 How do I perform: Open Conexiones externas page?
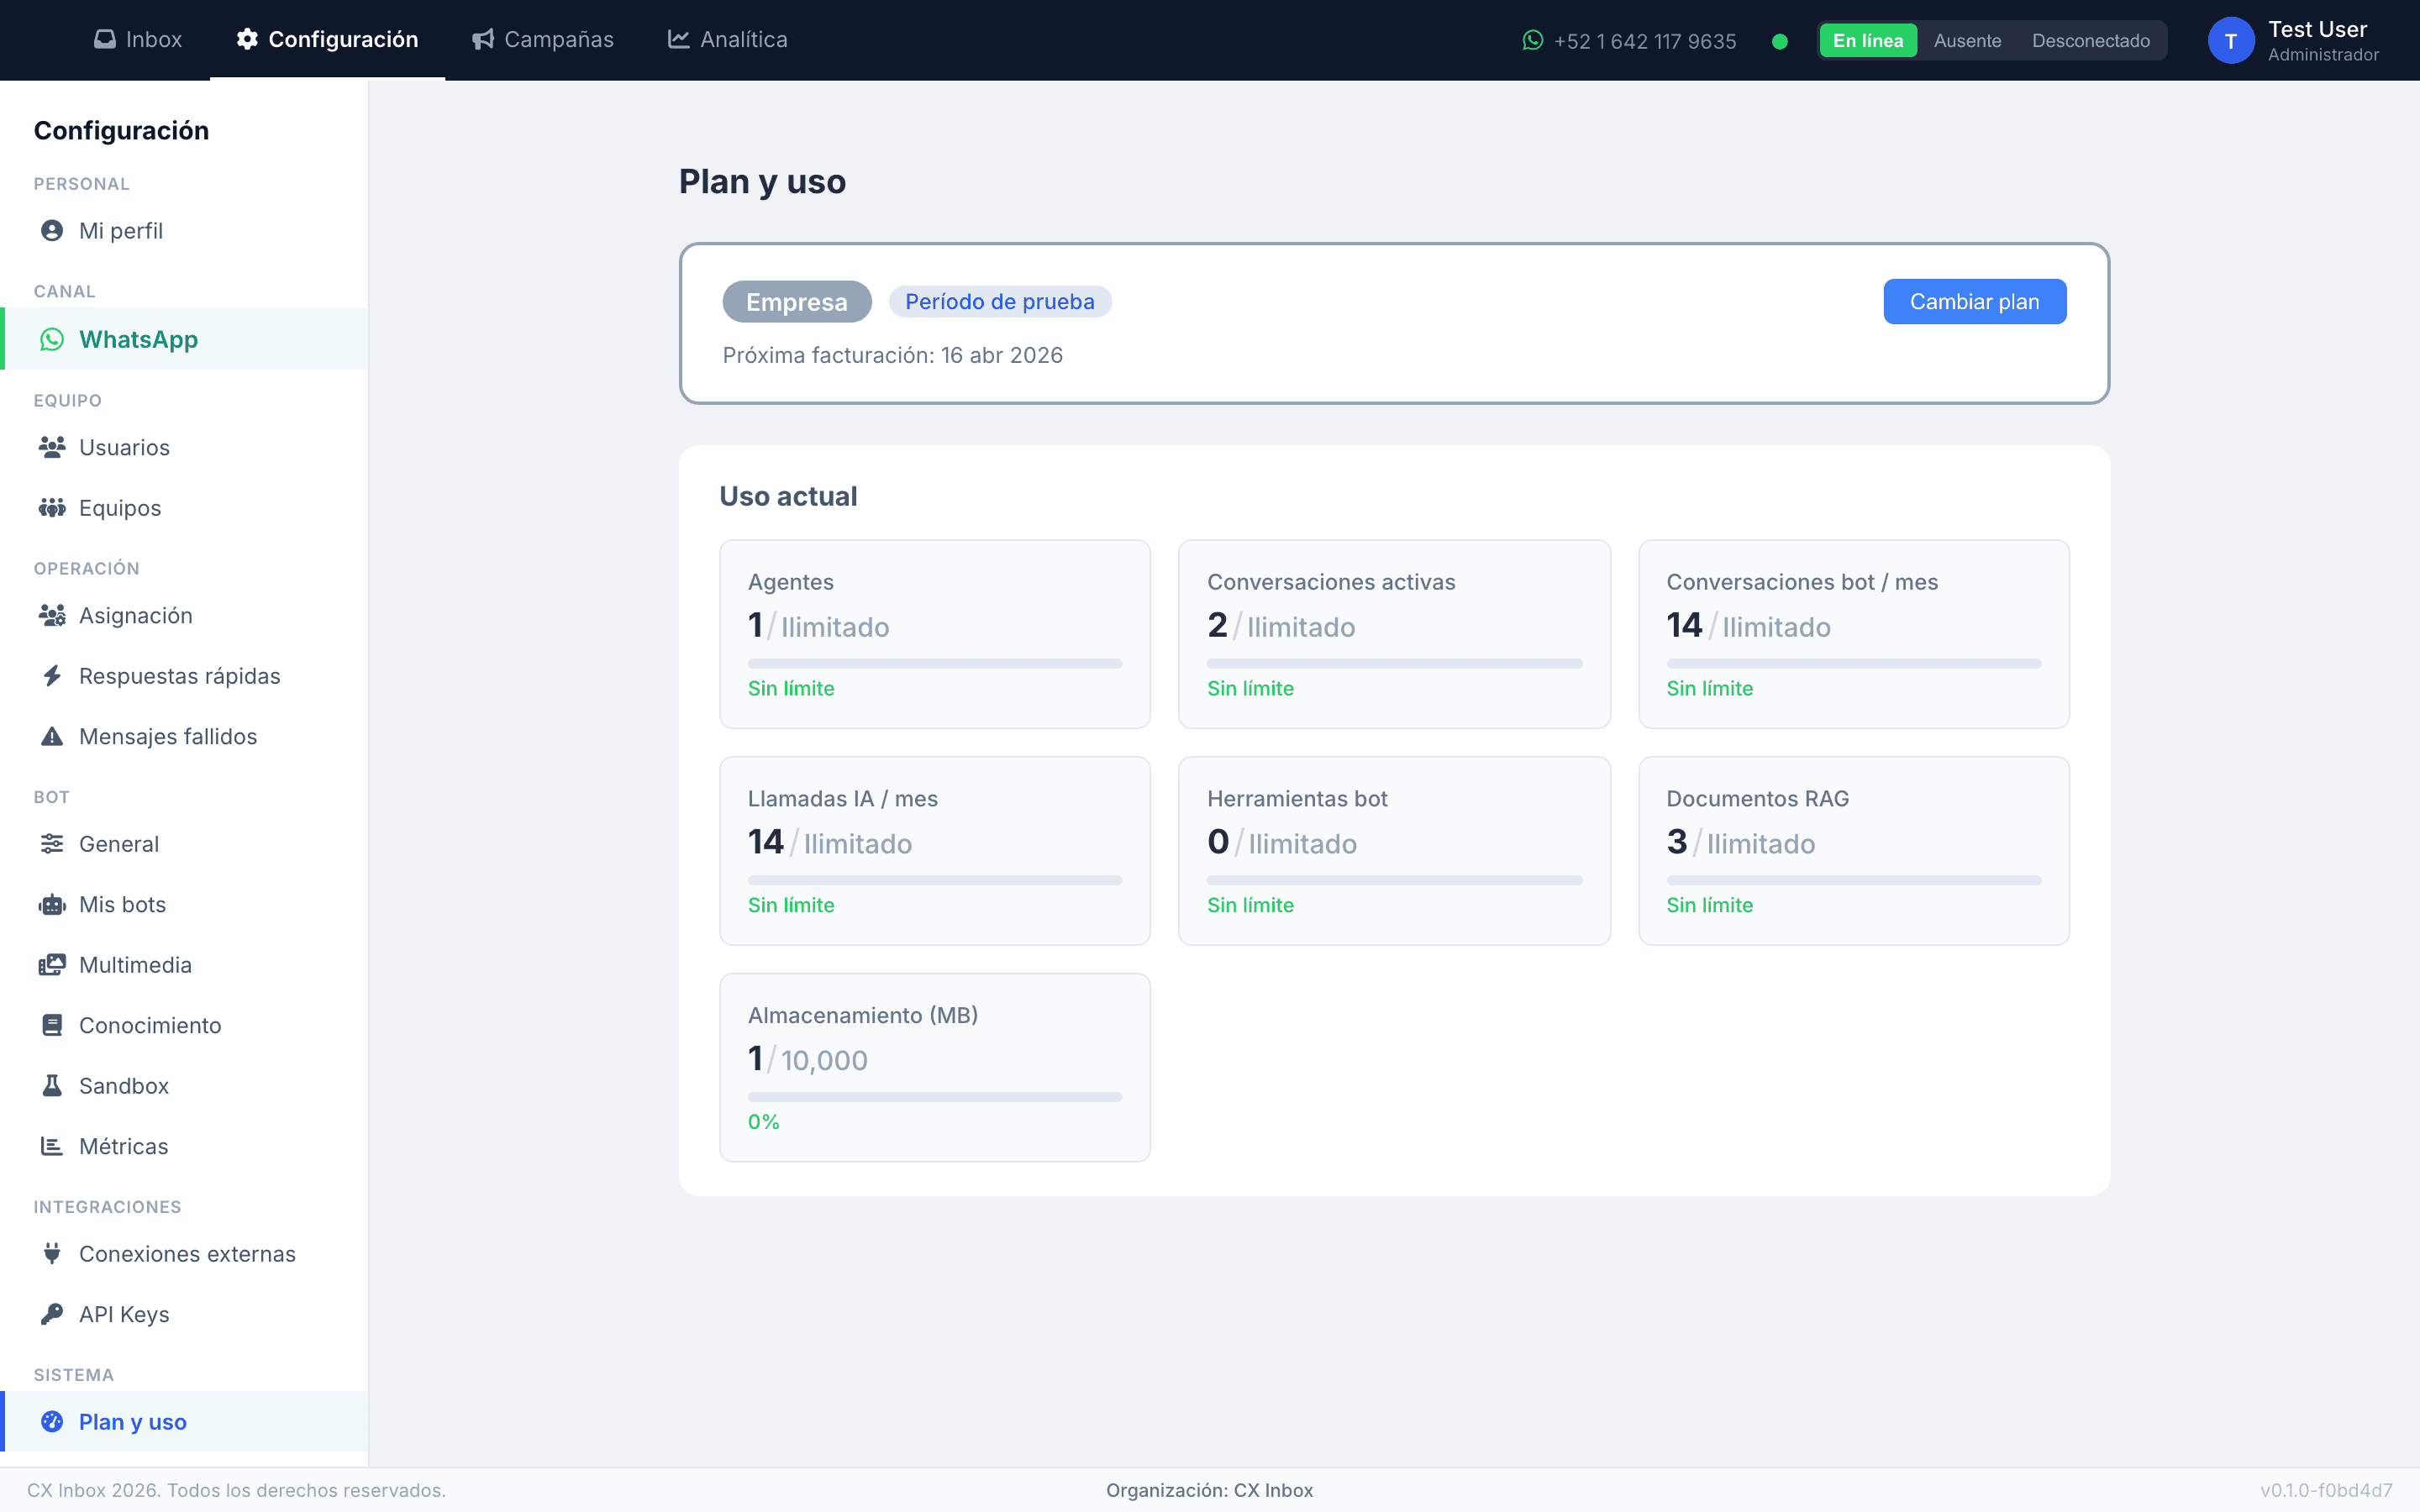[184, 1254]
